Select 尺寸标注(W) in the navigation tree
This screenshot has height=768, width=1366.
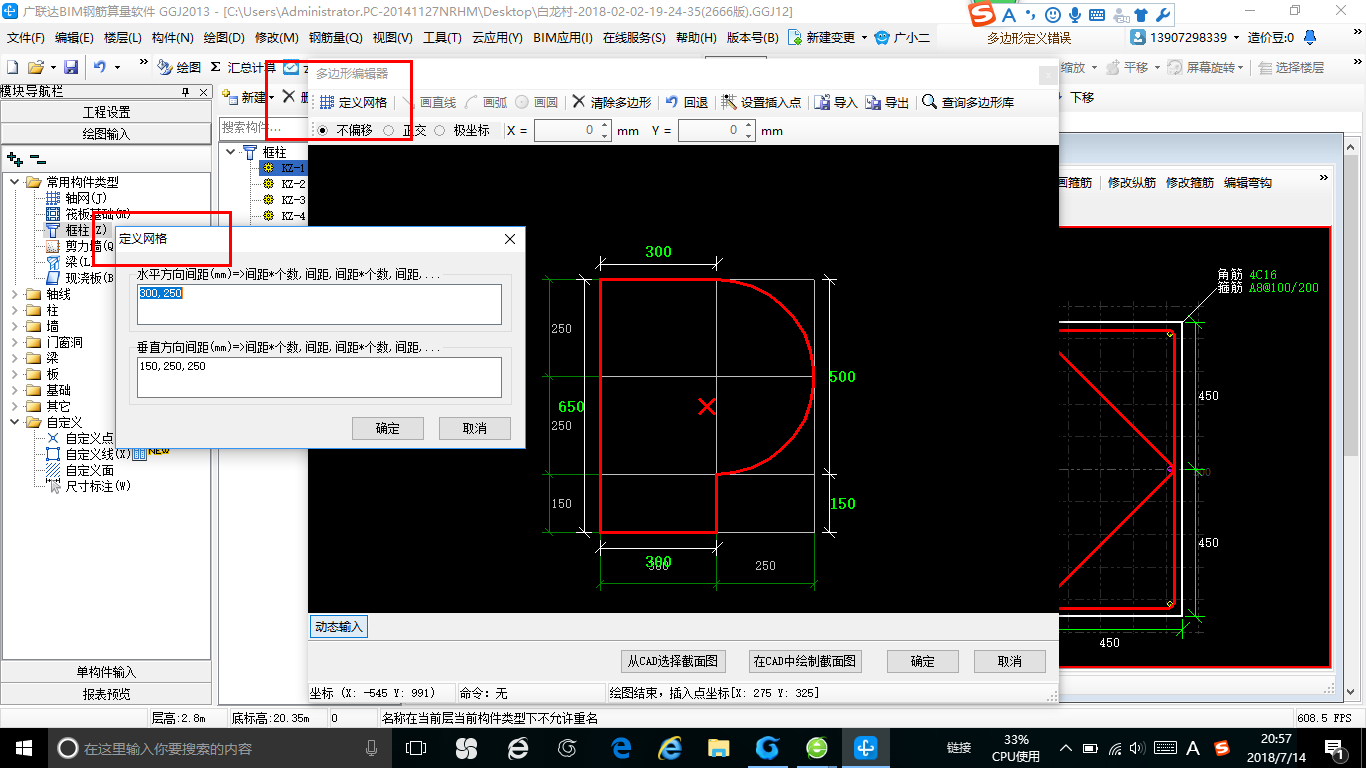point(88,486)
